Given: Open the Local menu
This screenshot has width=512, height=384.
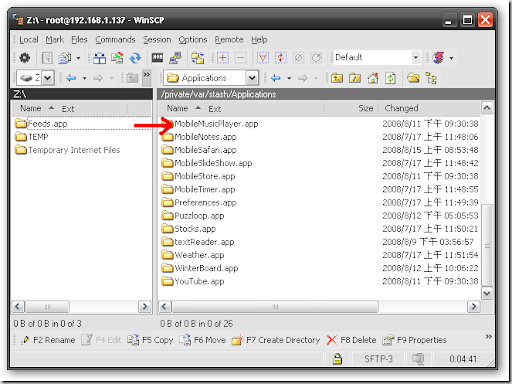Looking at the screenshot, I should point(29,40).
